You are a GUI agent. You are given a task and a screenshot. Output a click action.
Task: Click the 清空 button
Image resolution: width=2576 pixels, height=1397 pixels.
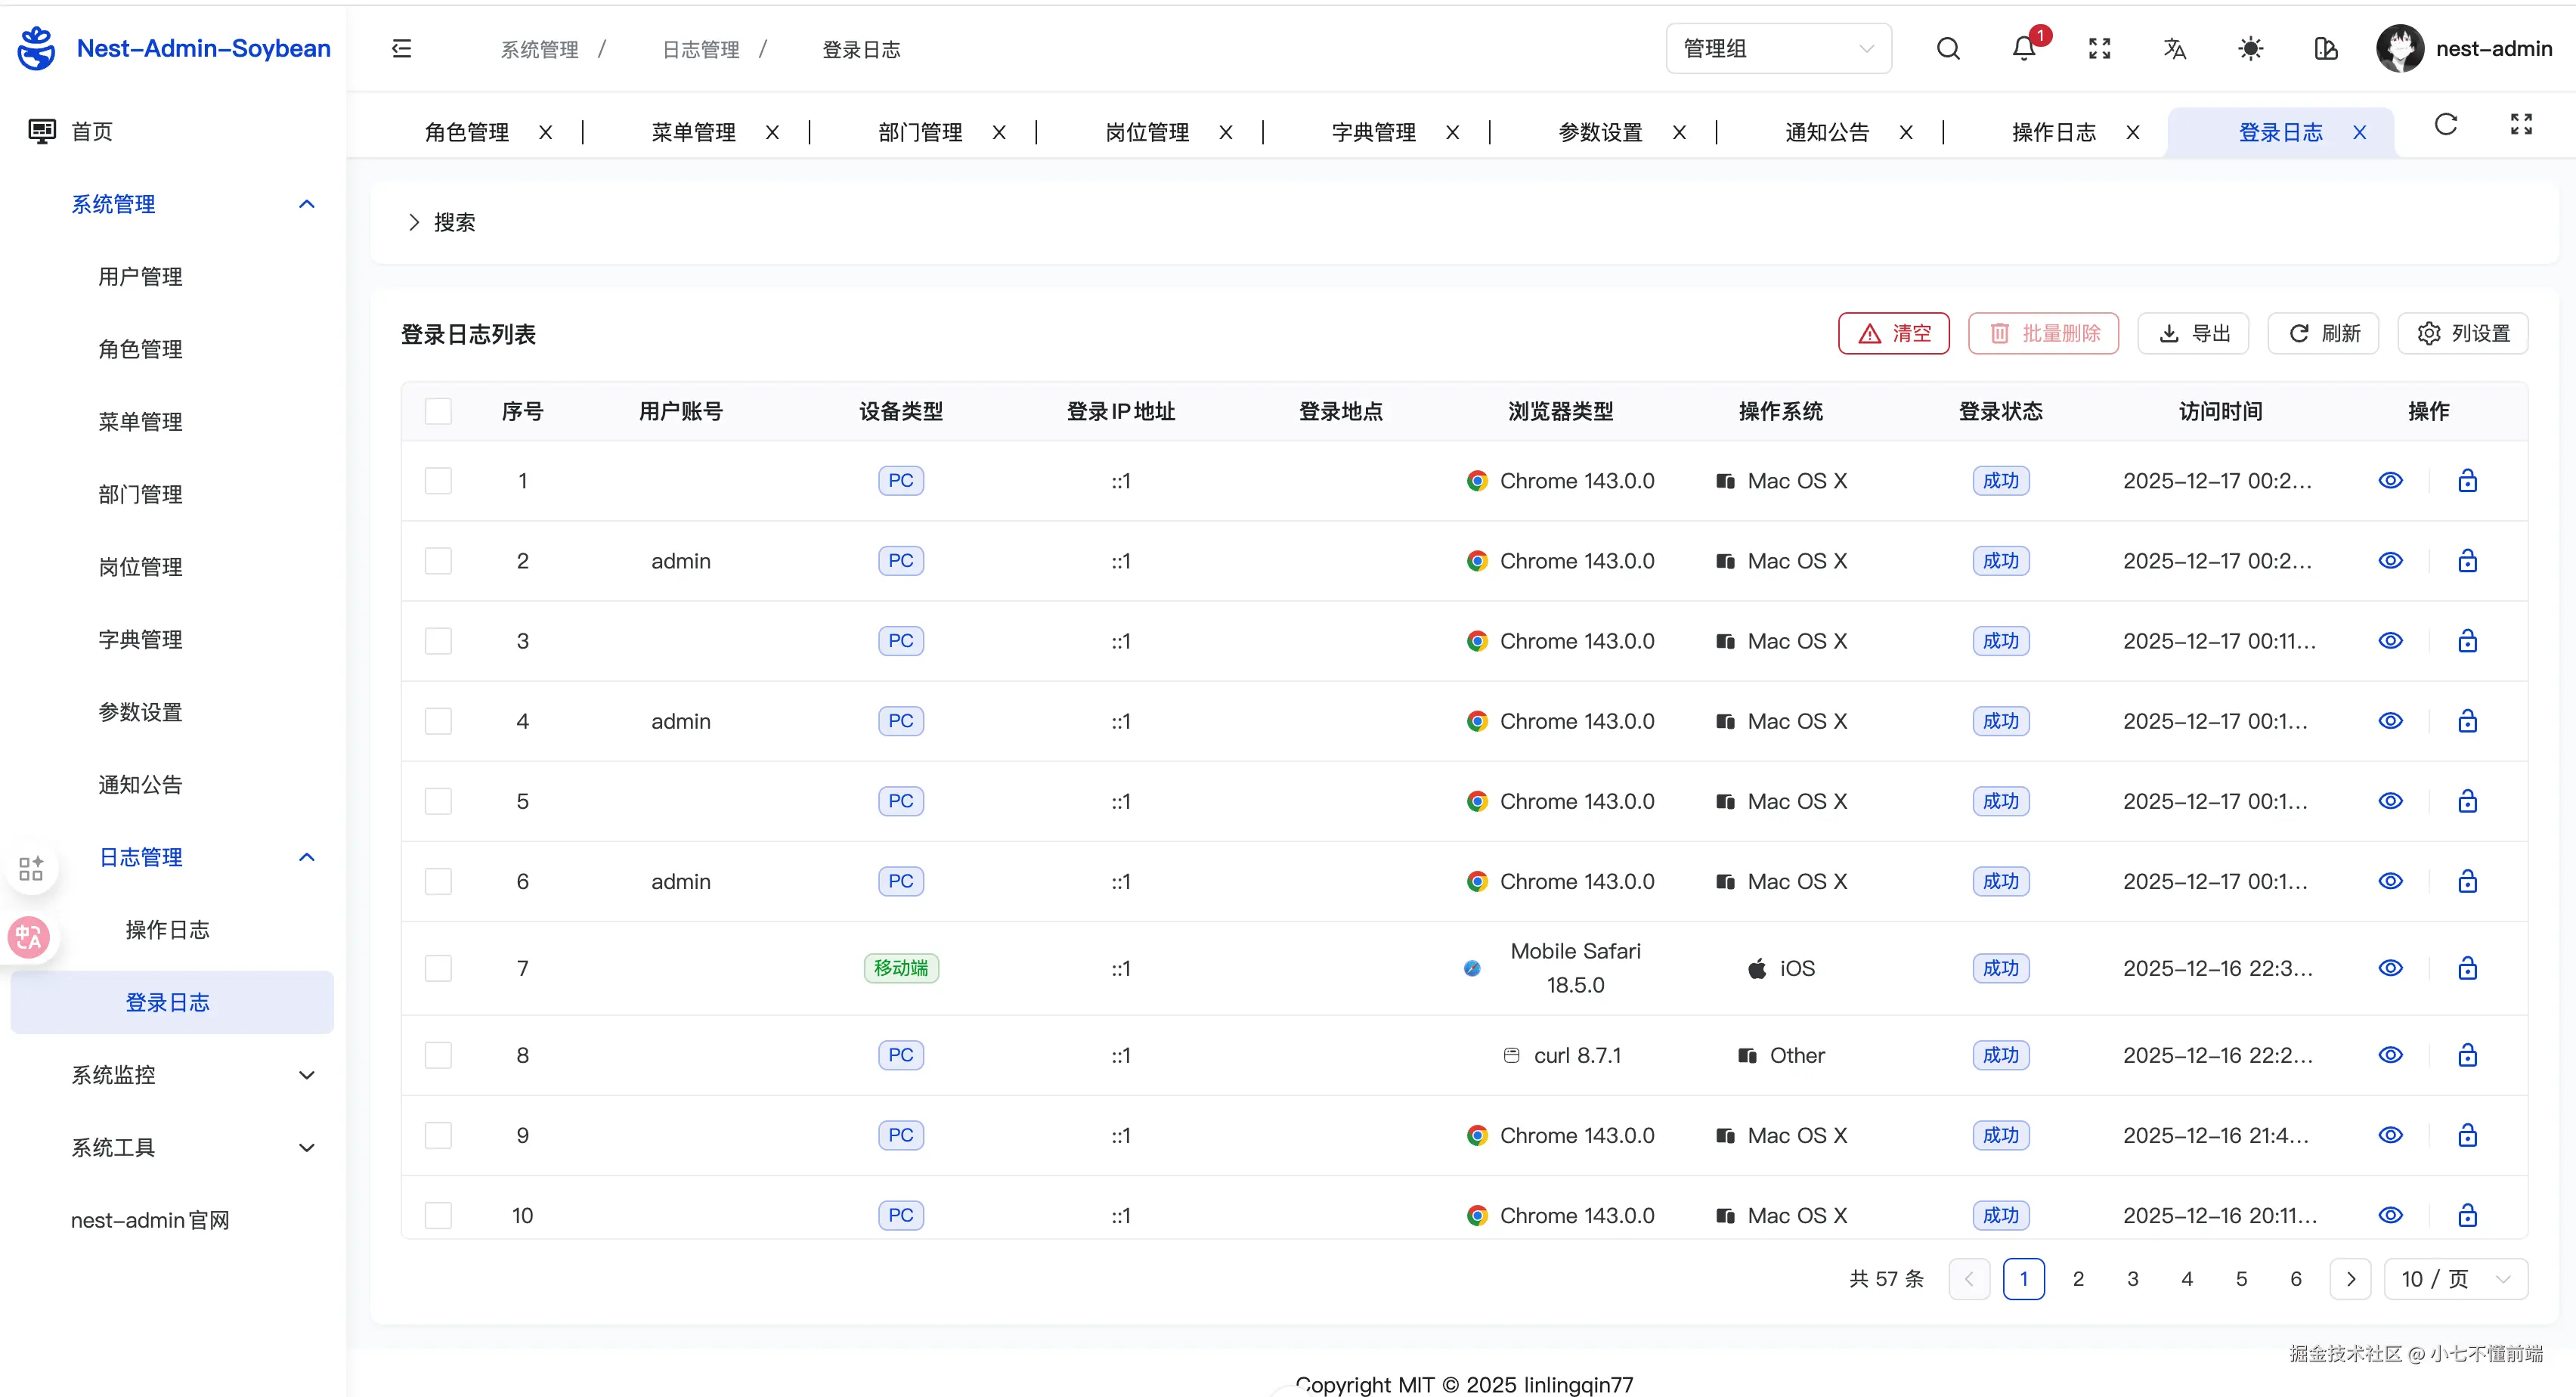(x=1893, y=333)
